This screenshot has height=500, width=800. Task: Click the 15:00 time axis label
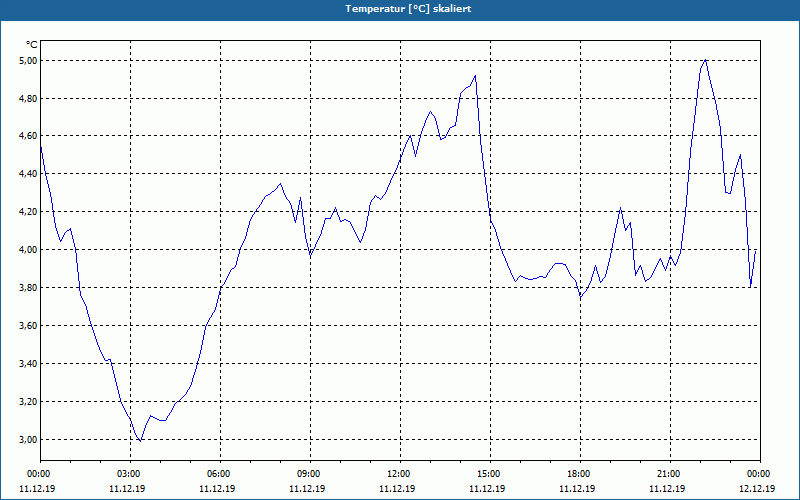(x=488, y=474)
